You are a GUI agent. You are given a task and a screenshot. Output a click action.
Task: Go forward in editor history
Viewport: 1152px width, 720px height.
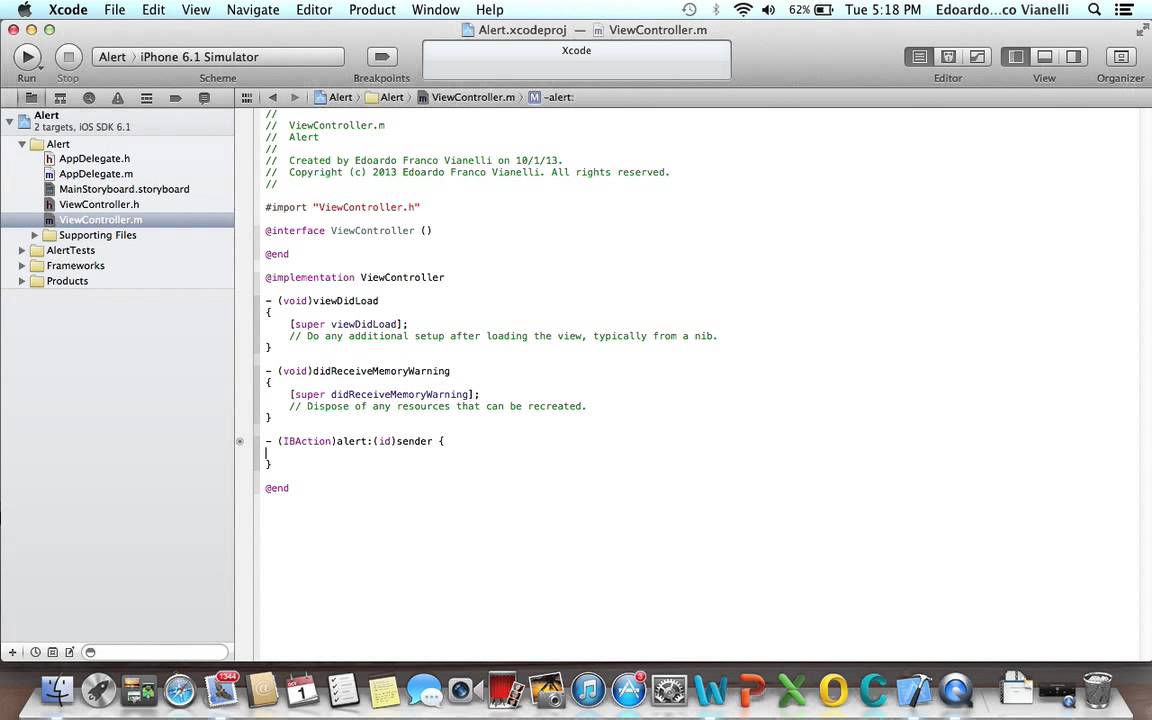[295, 97]
